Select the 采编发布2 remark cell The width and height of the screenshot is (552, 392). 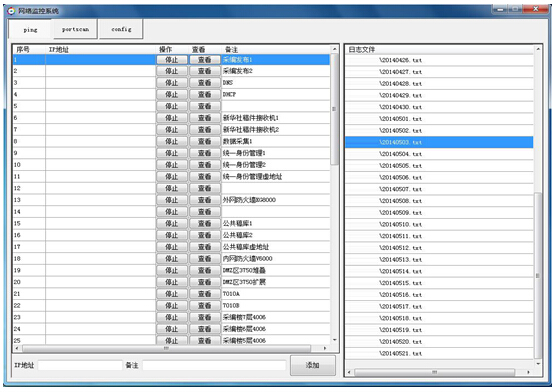point(276,71)
